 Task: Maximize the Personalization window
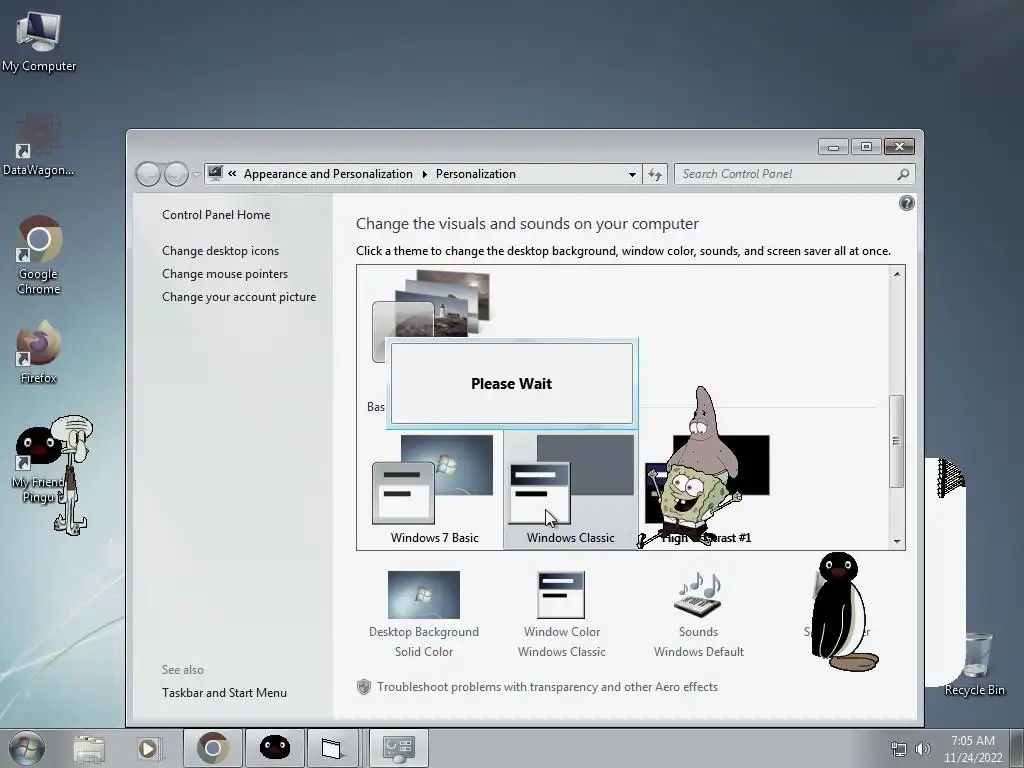pyautogui.click(x=867, y=147)
